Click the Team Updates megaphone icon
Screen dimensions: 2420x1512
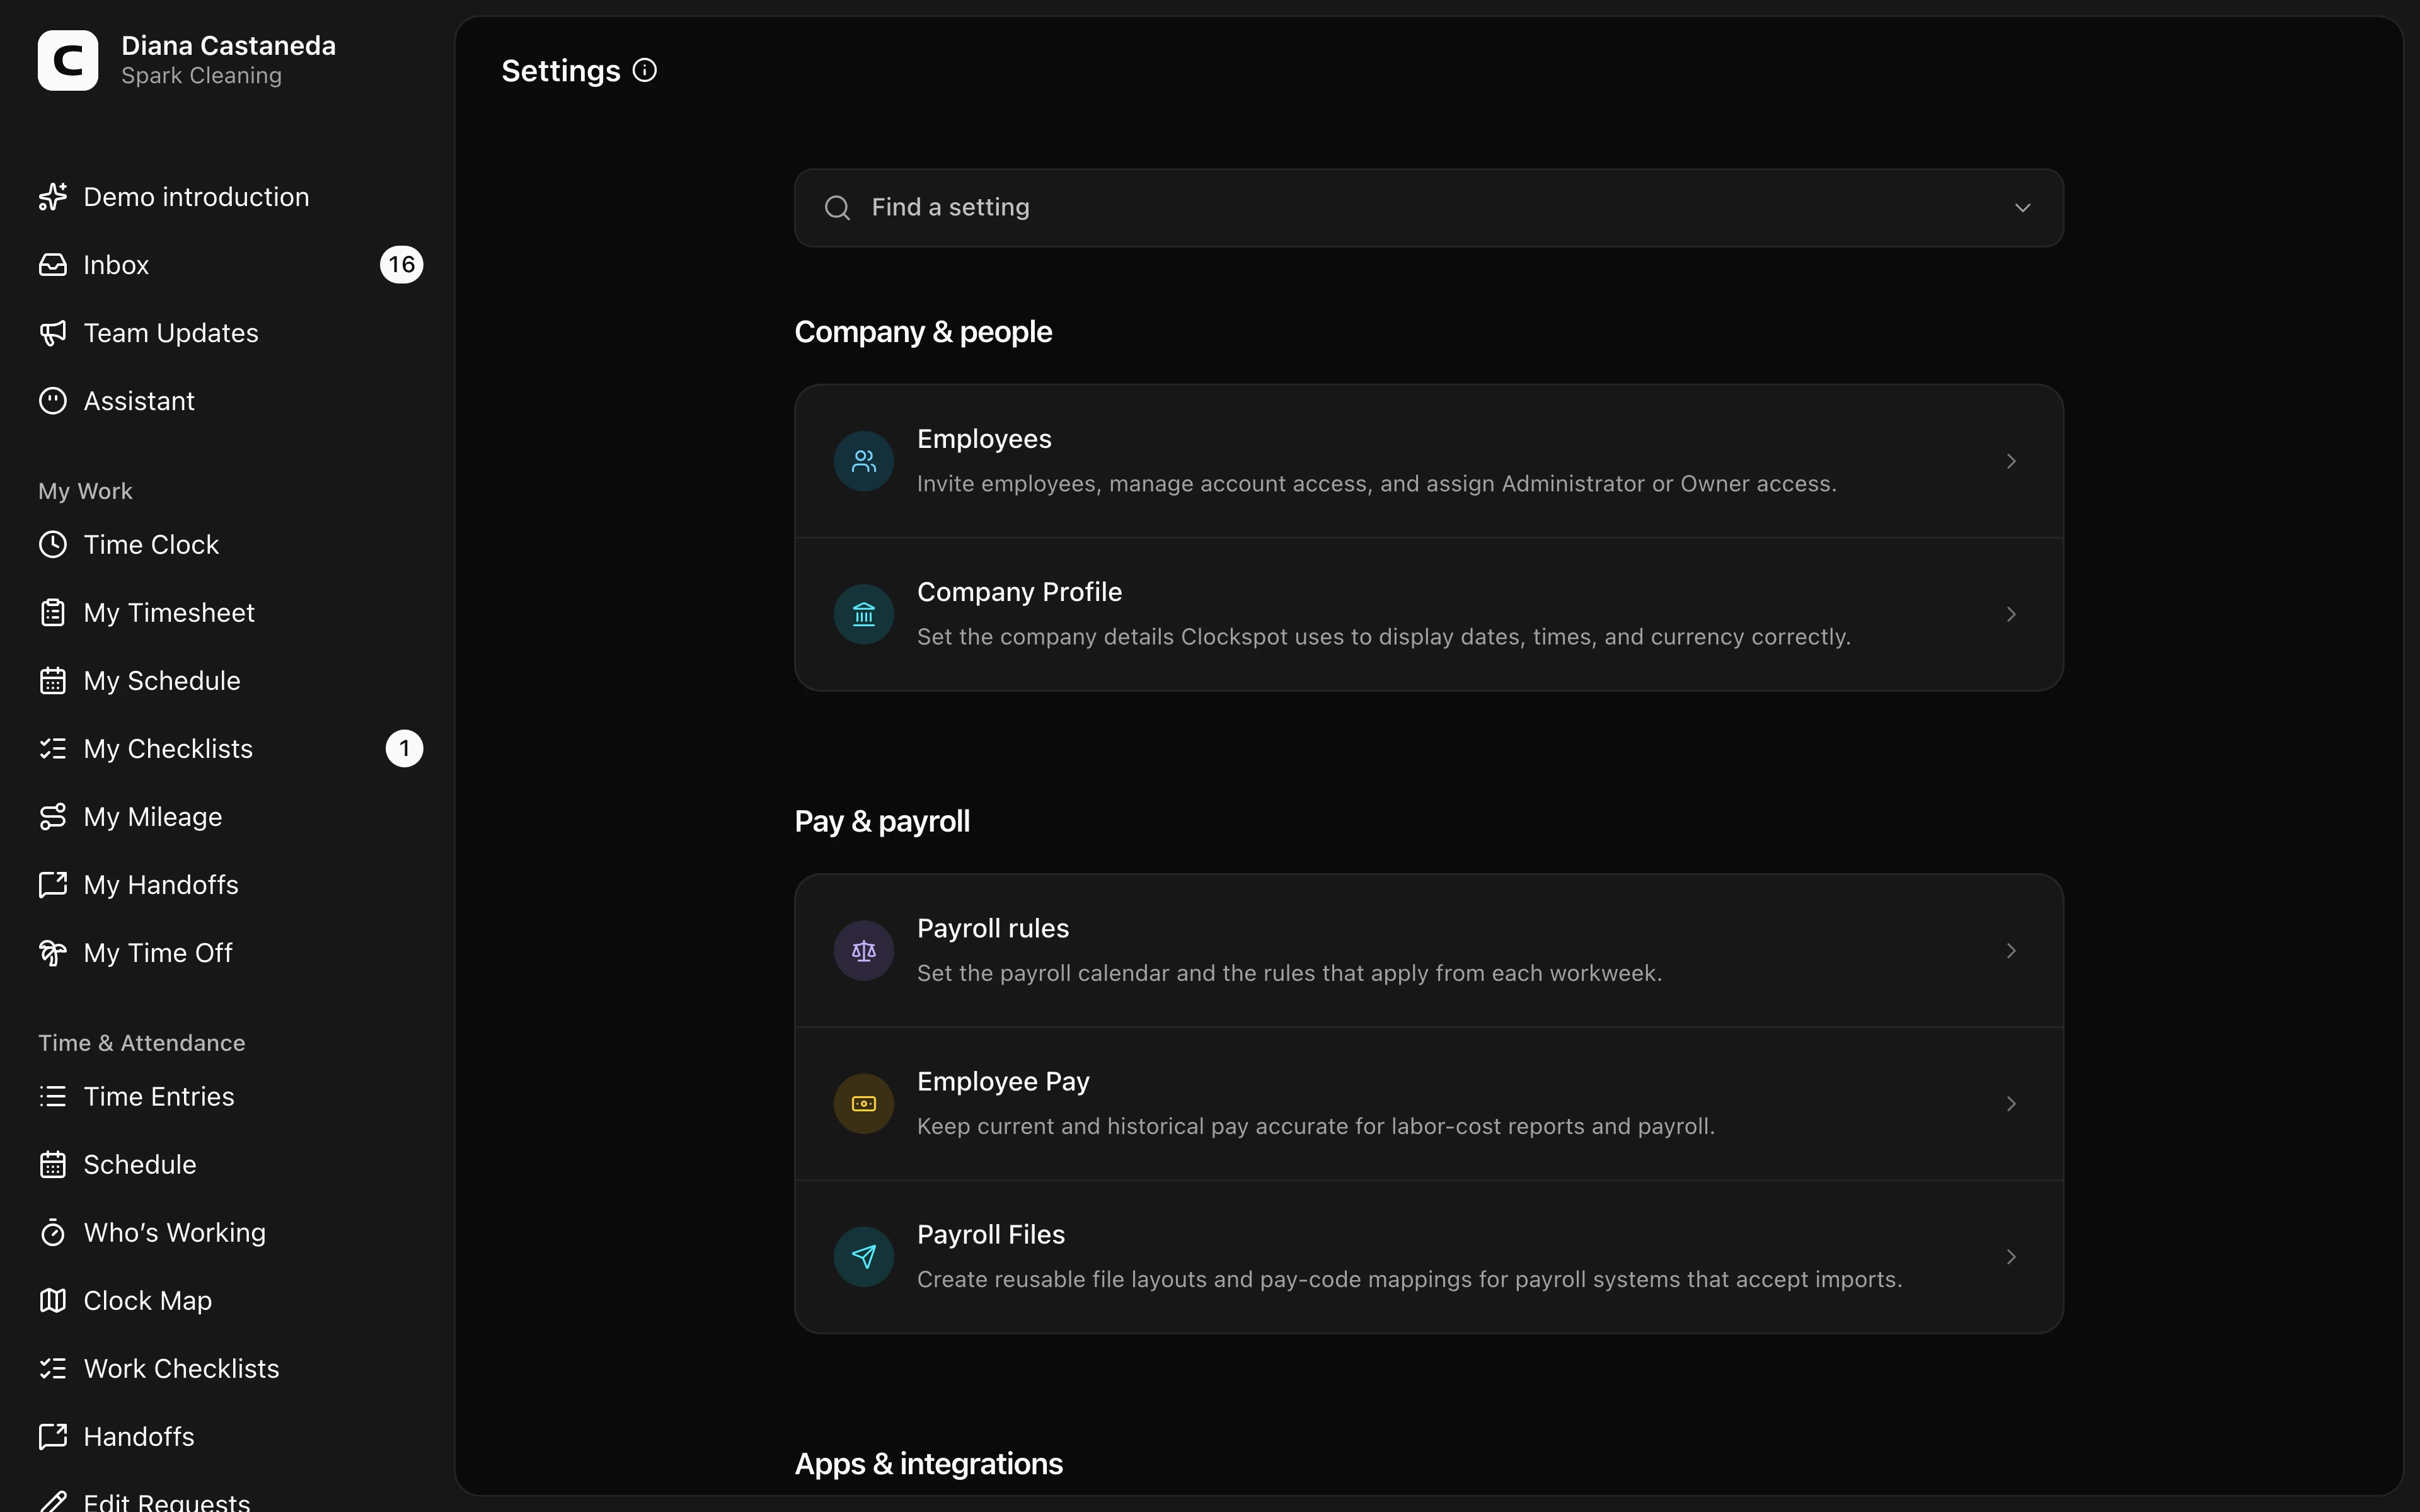[53, 333]
